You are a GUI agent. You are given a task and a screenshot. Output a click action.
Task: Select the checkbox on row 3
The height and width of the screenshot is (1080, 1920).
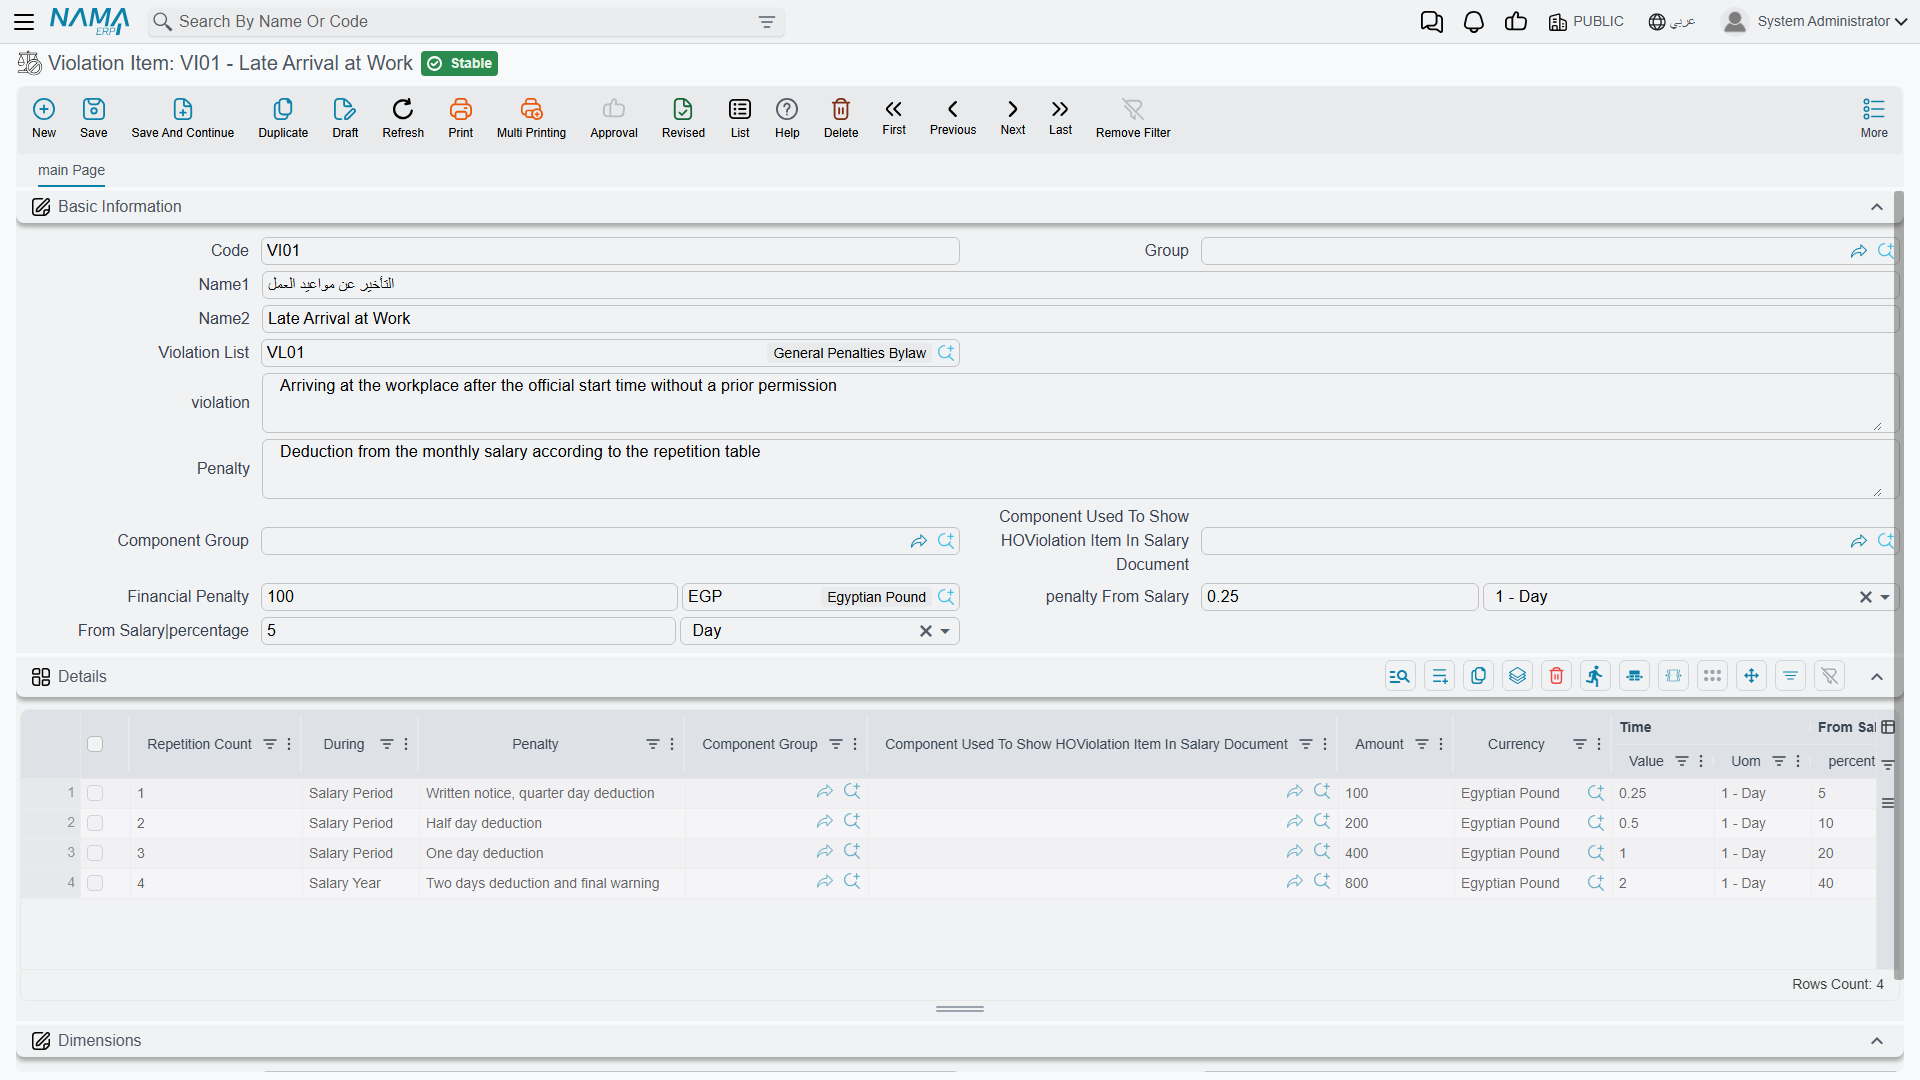click(95, 853)
